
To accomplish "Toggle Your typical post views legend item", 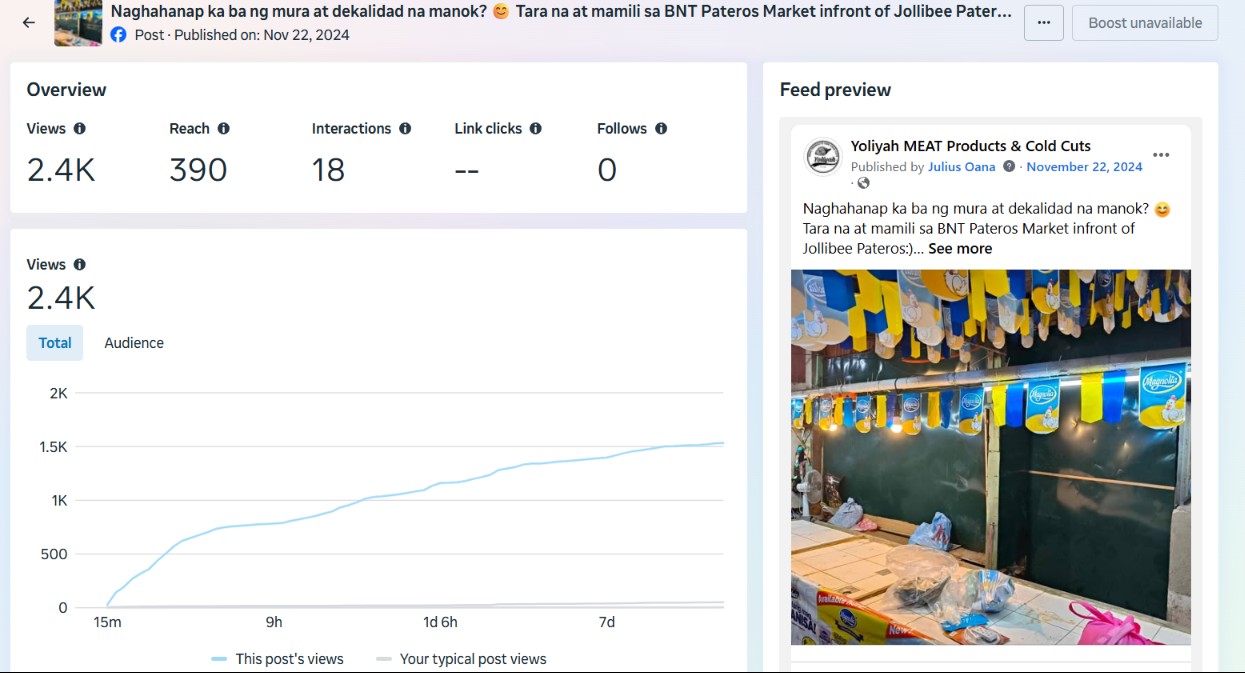I will tap(461, 659).
